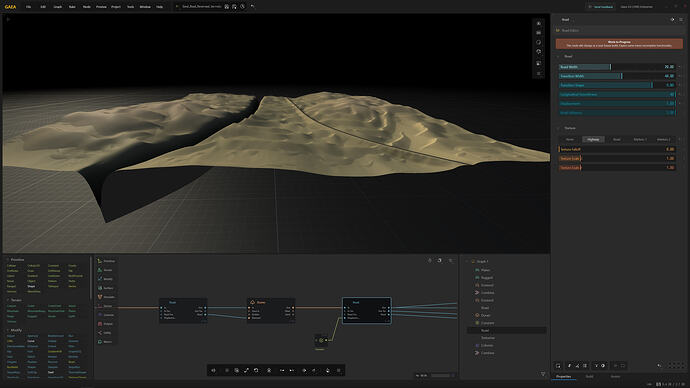Collapse the Graph 1 tree root
Viewport: 690px width, 388px height.
(x=467, y=261)
